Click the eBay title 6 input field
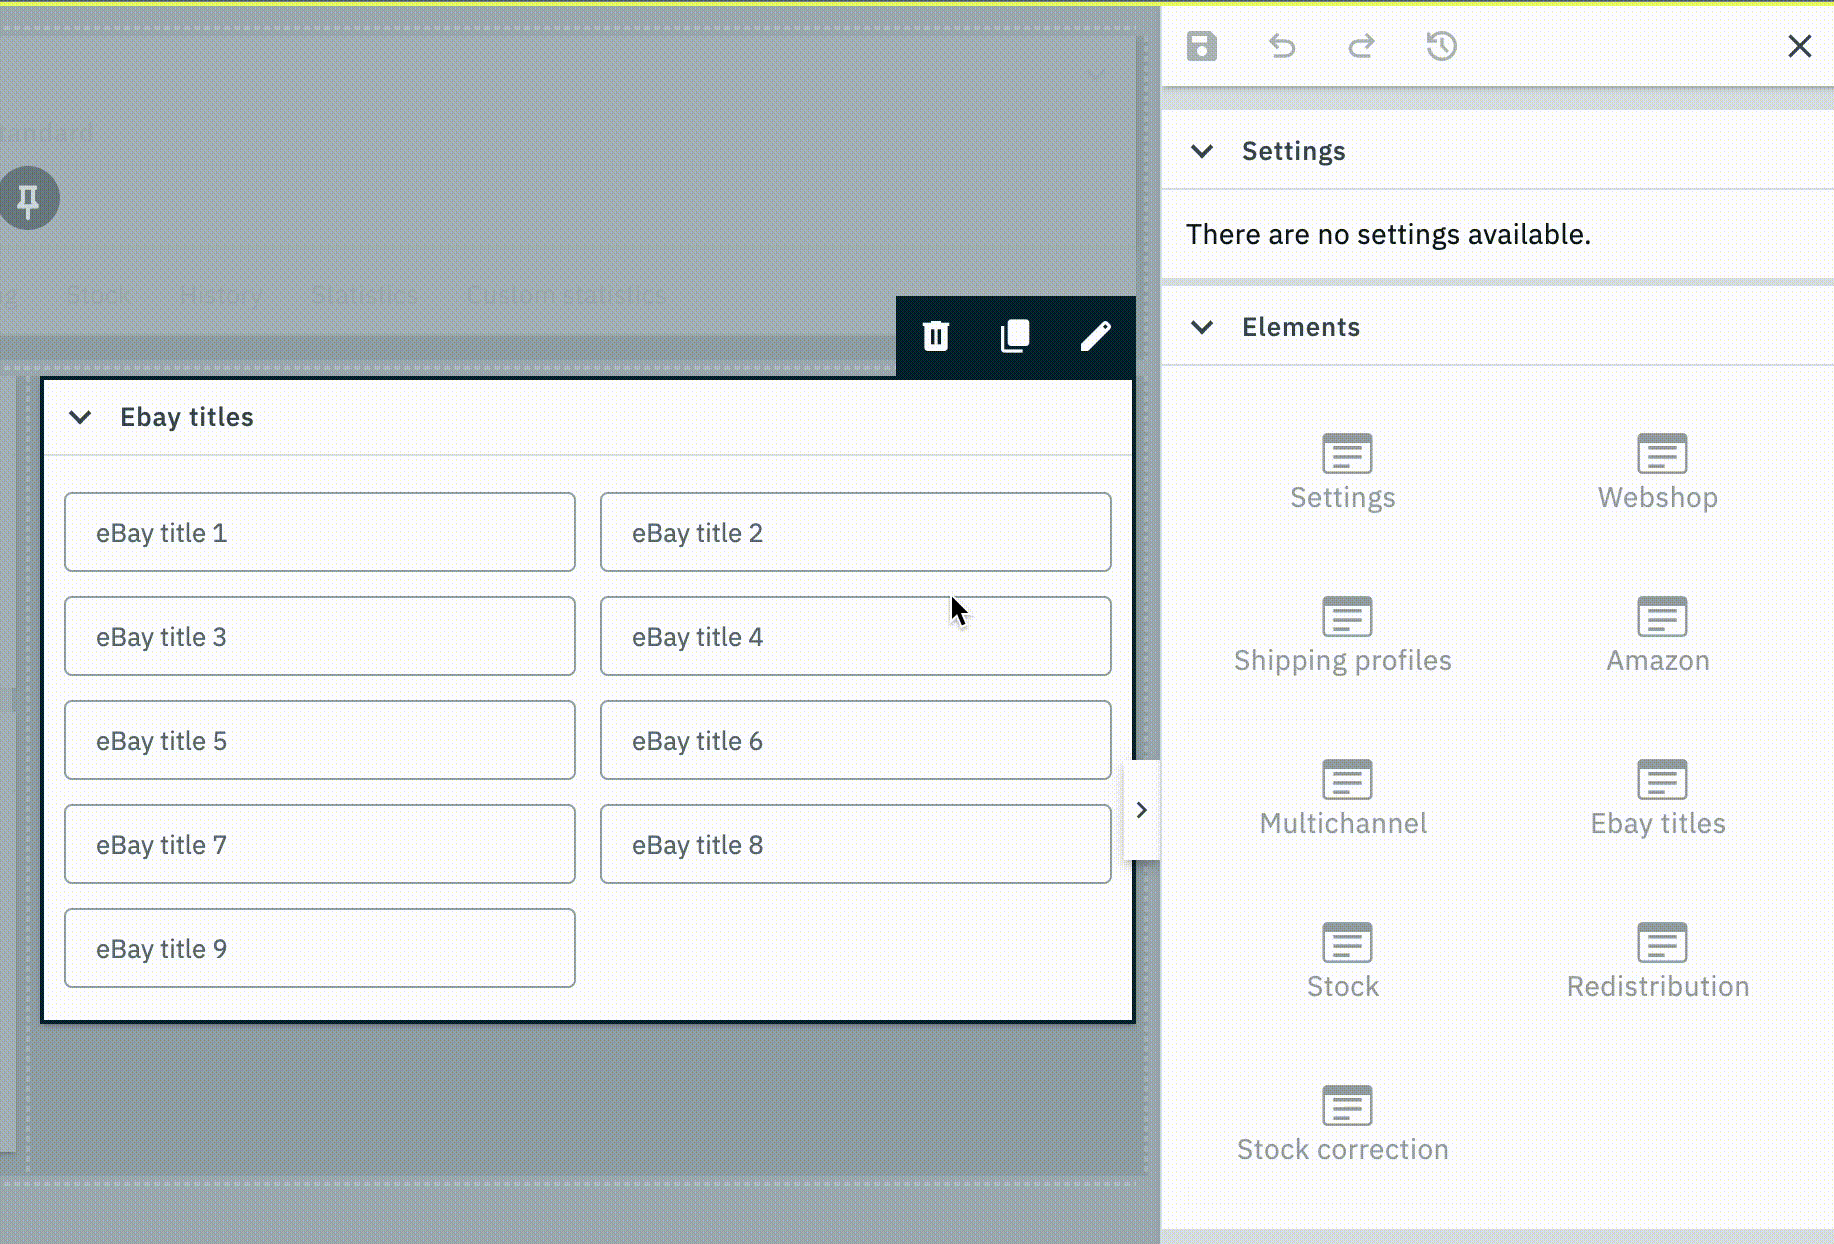Screen dimensions: 1834x1244 click(x=856, y=740)
